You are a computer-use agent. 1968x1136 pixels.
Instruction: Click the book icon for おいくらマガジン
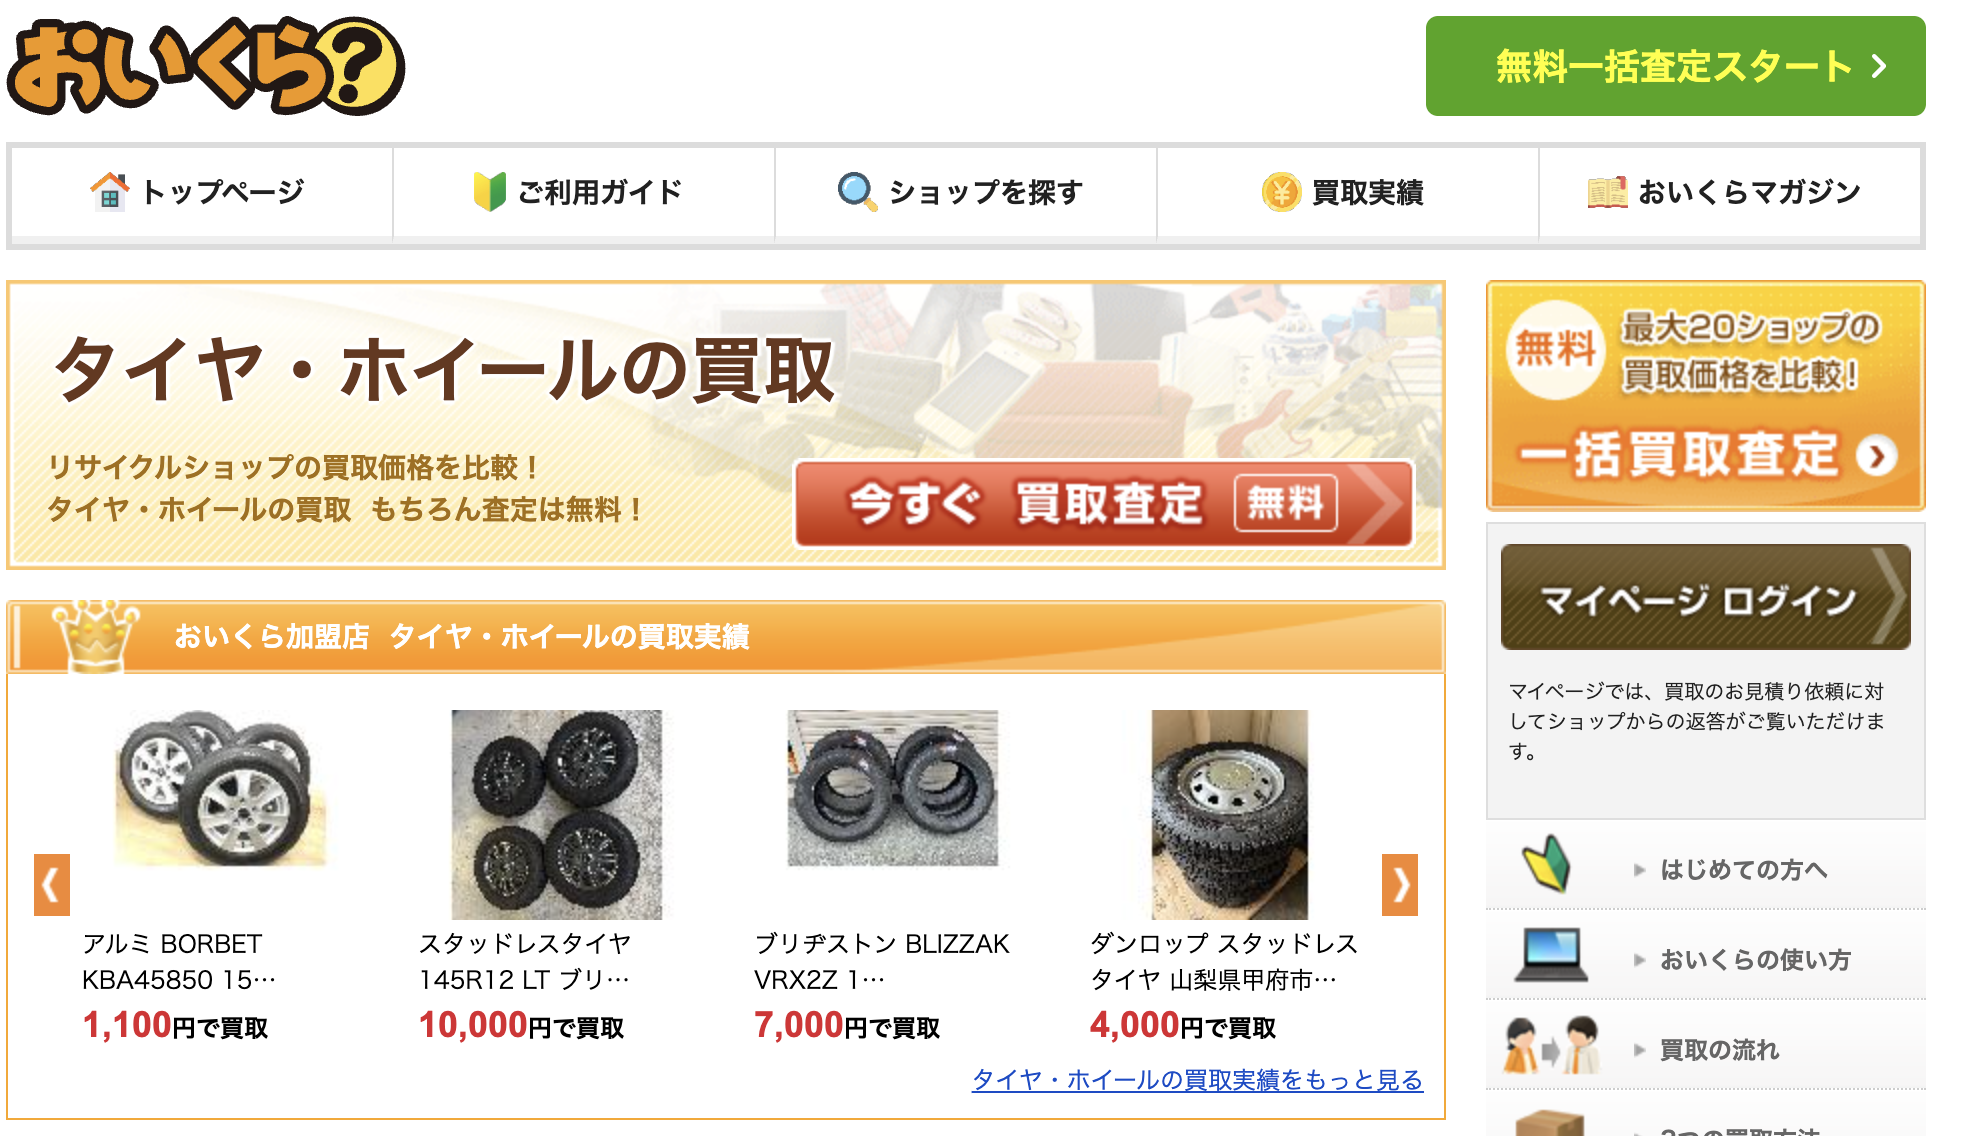point(1607,192)
